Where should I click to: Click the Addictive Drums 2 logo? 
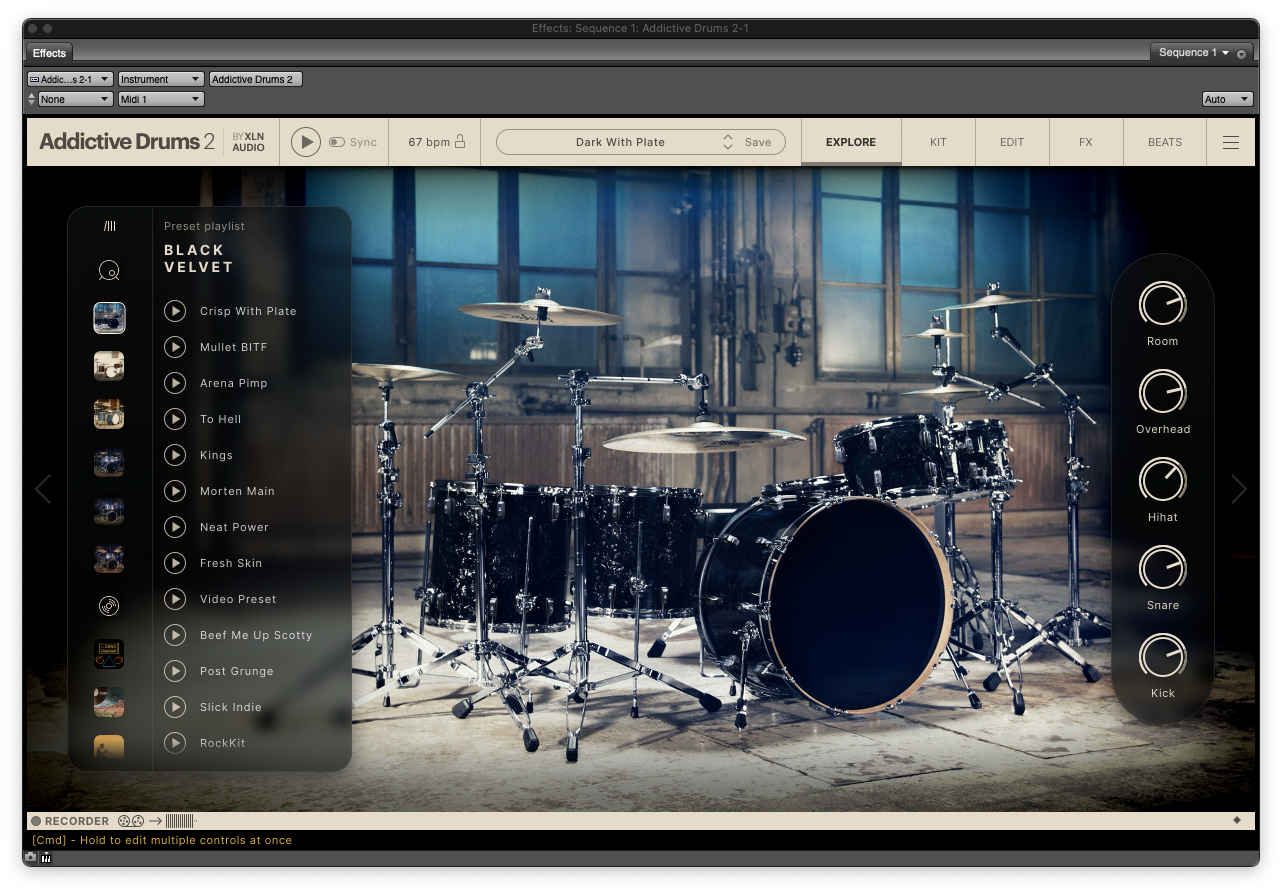[x=127, y=142]
